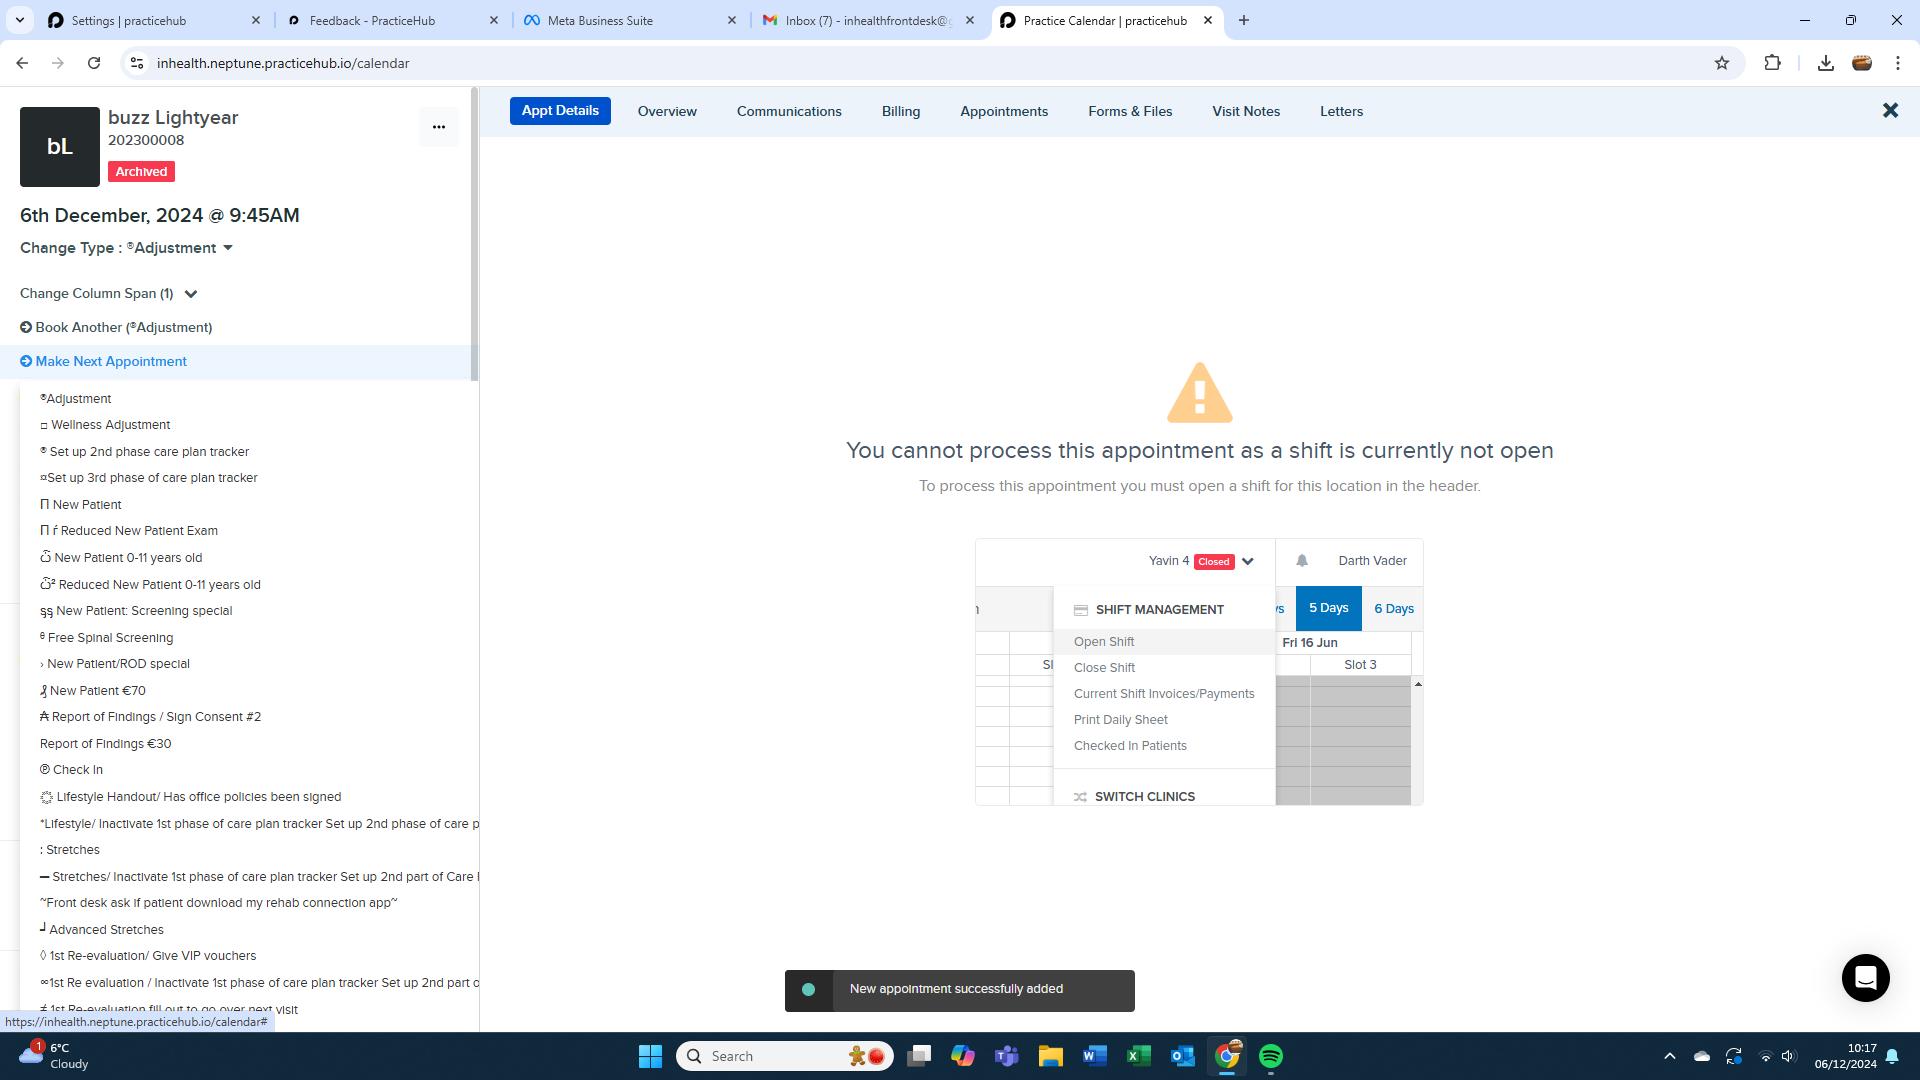Open the three-dots patient options menu

[438, 127]
